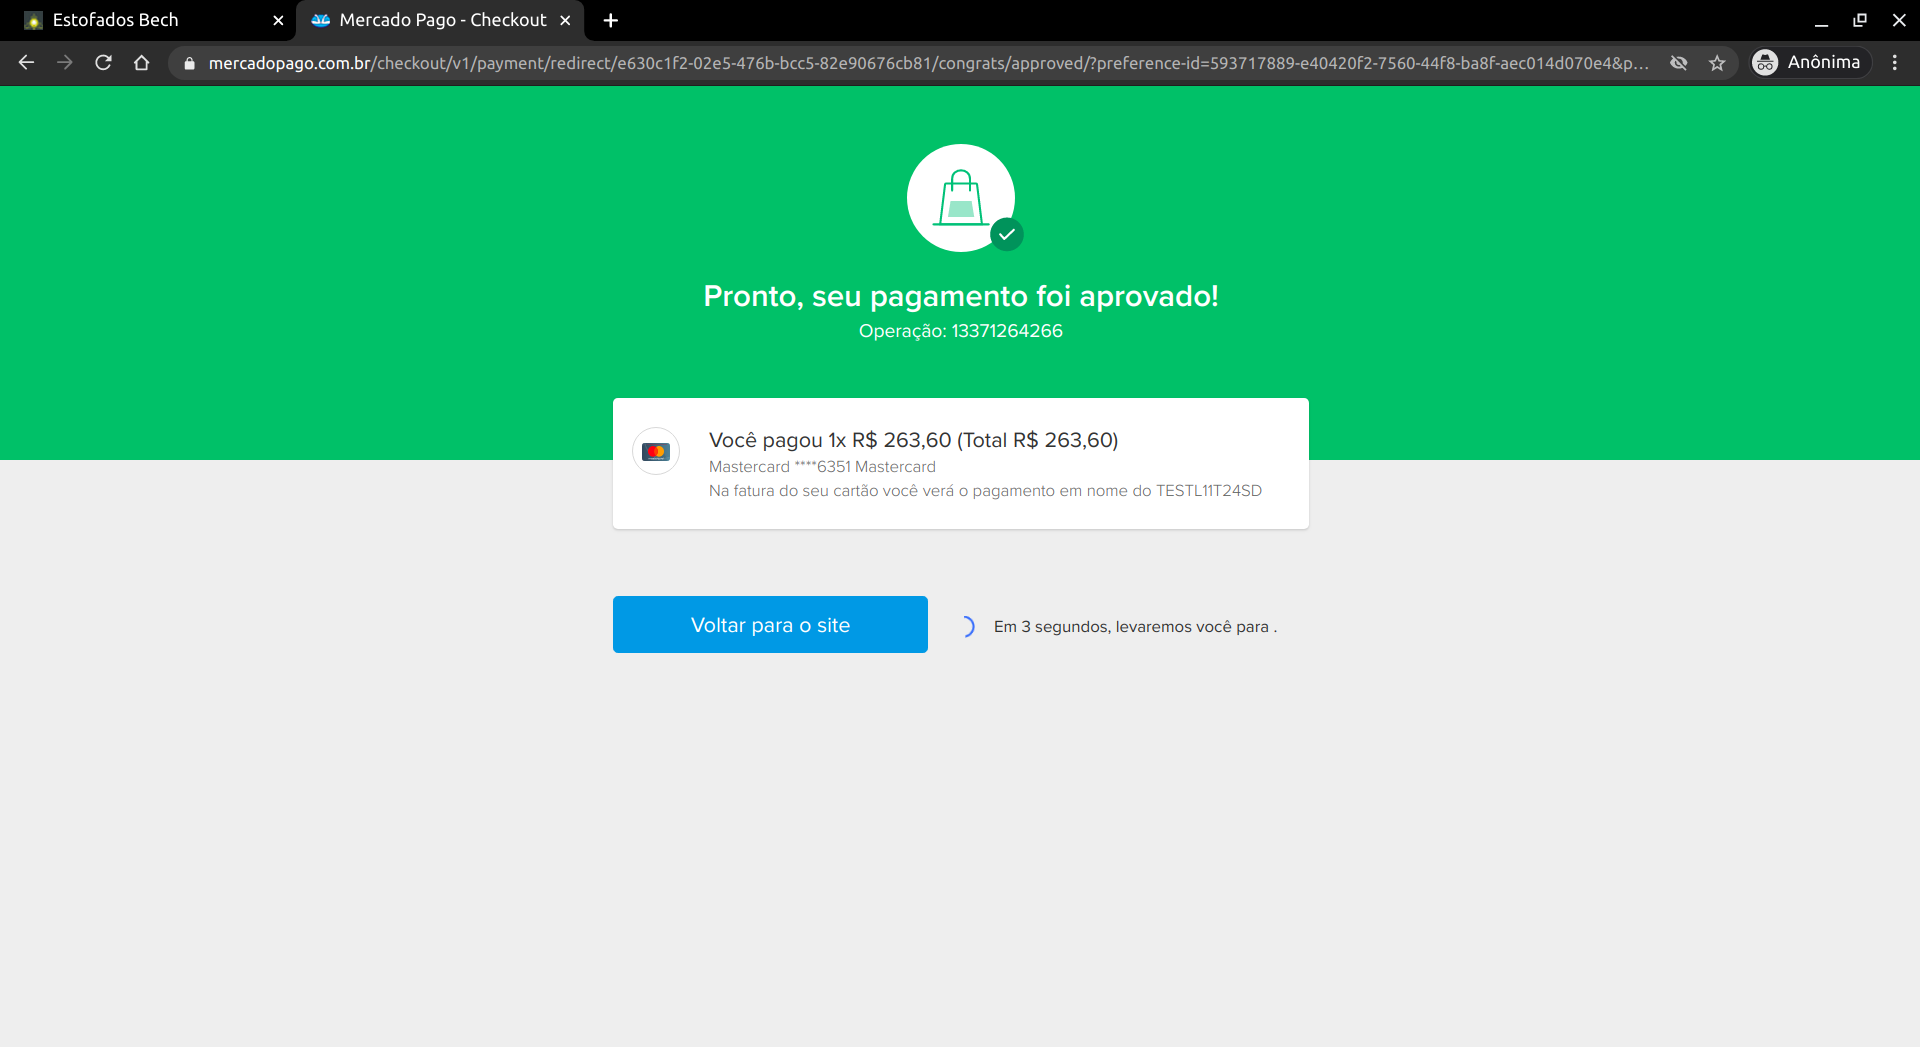Click the 'Pronto, seu pagamento foi aprovado!' heading
Screen dimensions: 1920x1047
pos(961,296)
